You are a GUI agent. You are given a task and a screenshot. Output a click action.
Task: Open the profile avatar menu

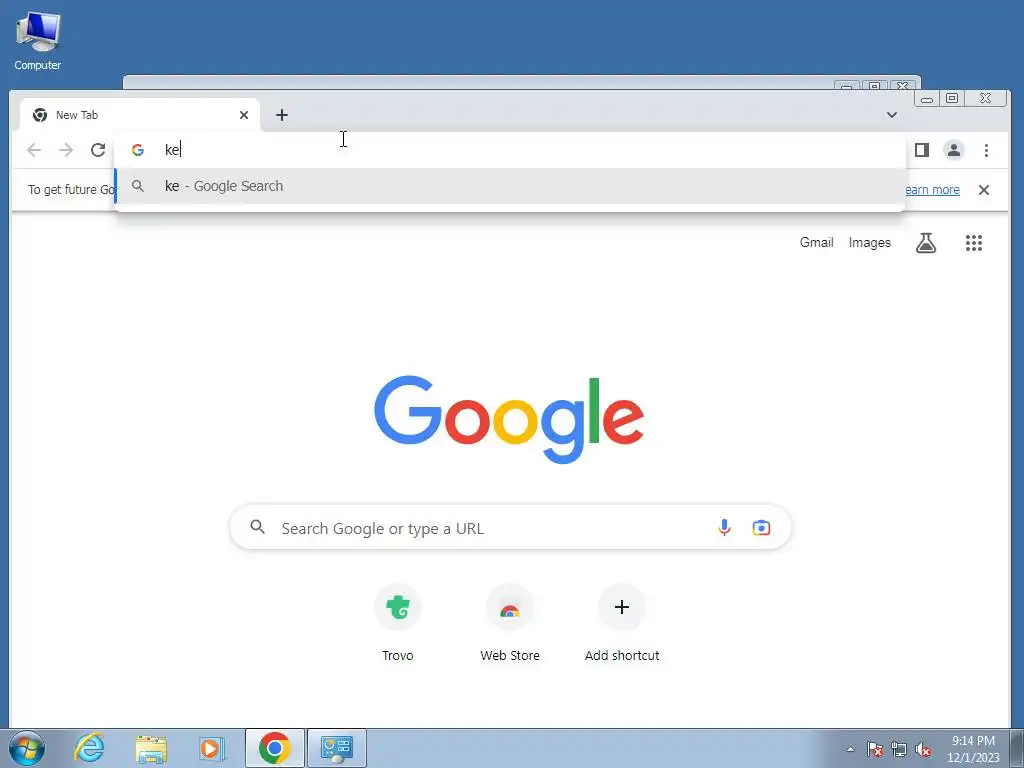coord(953,150)
